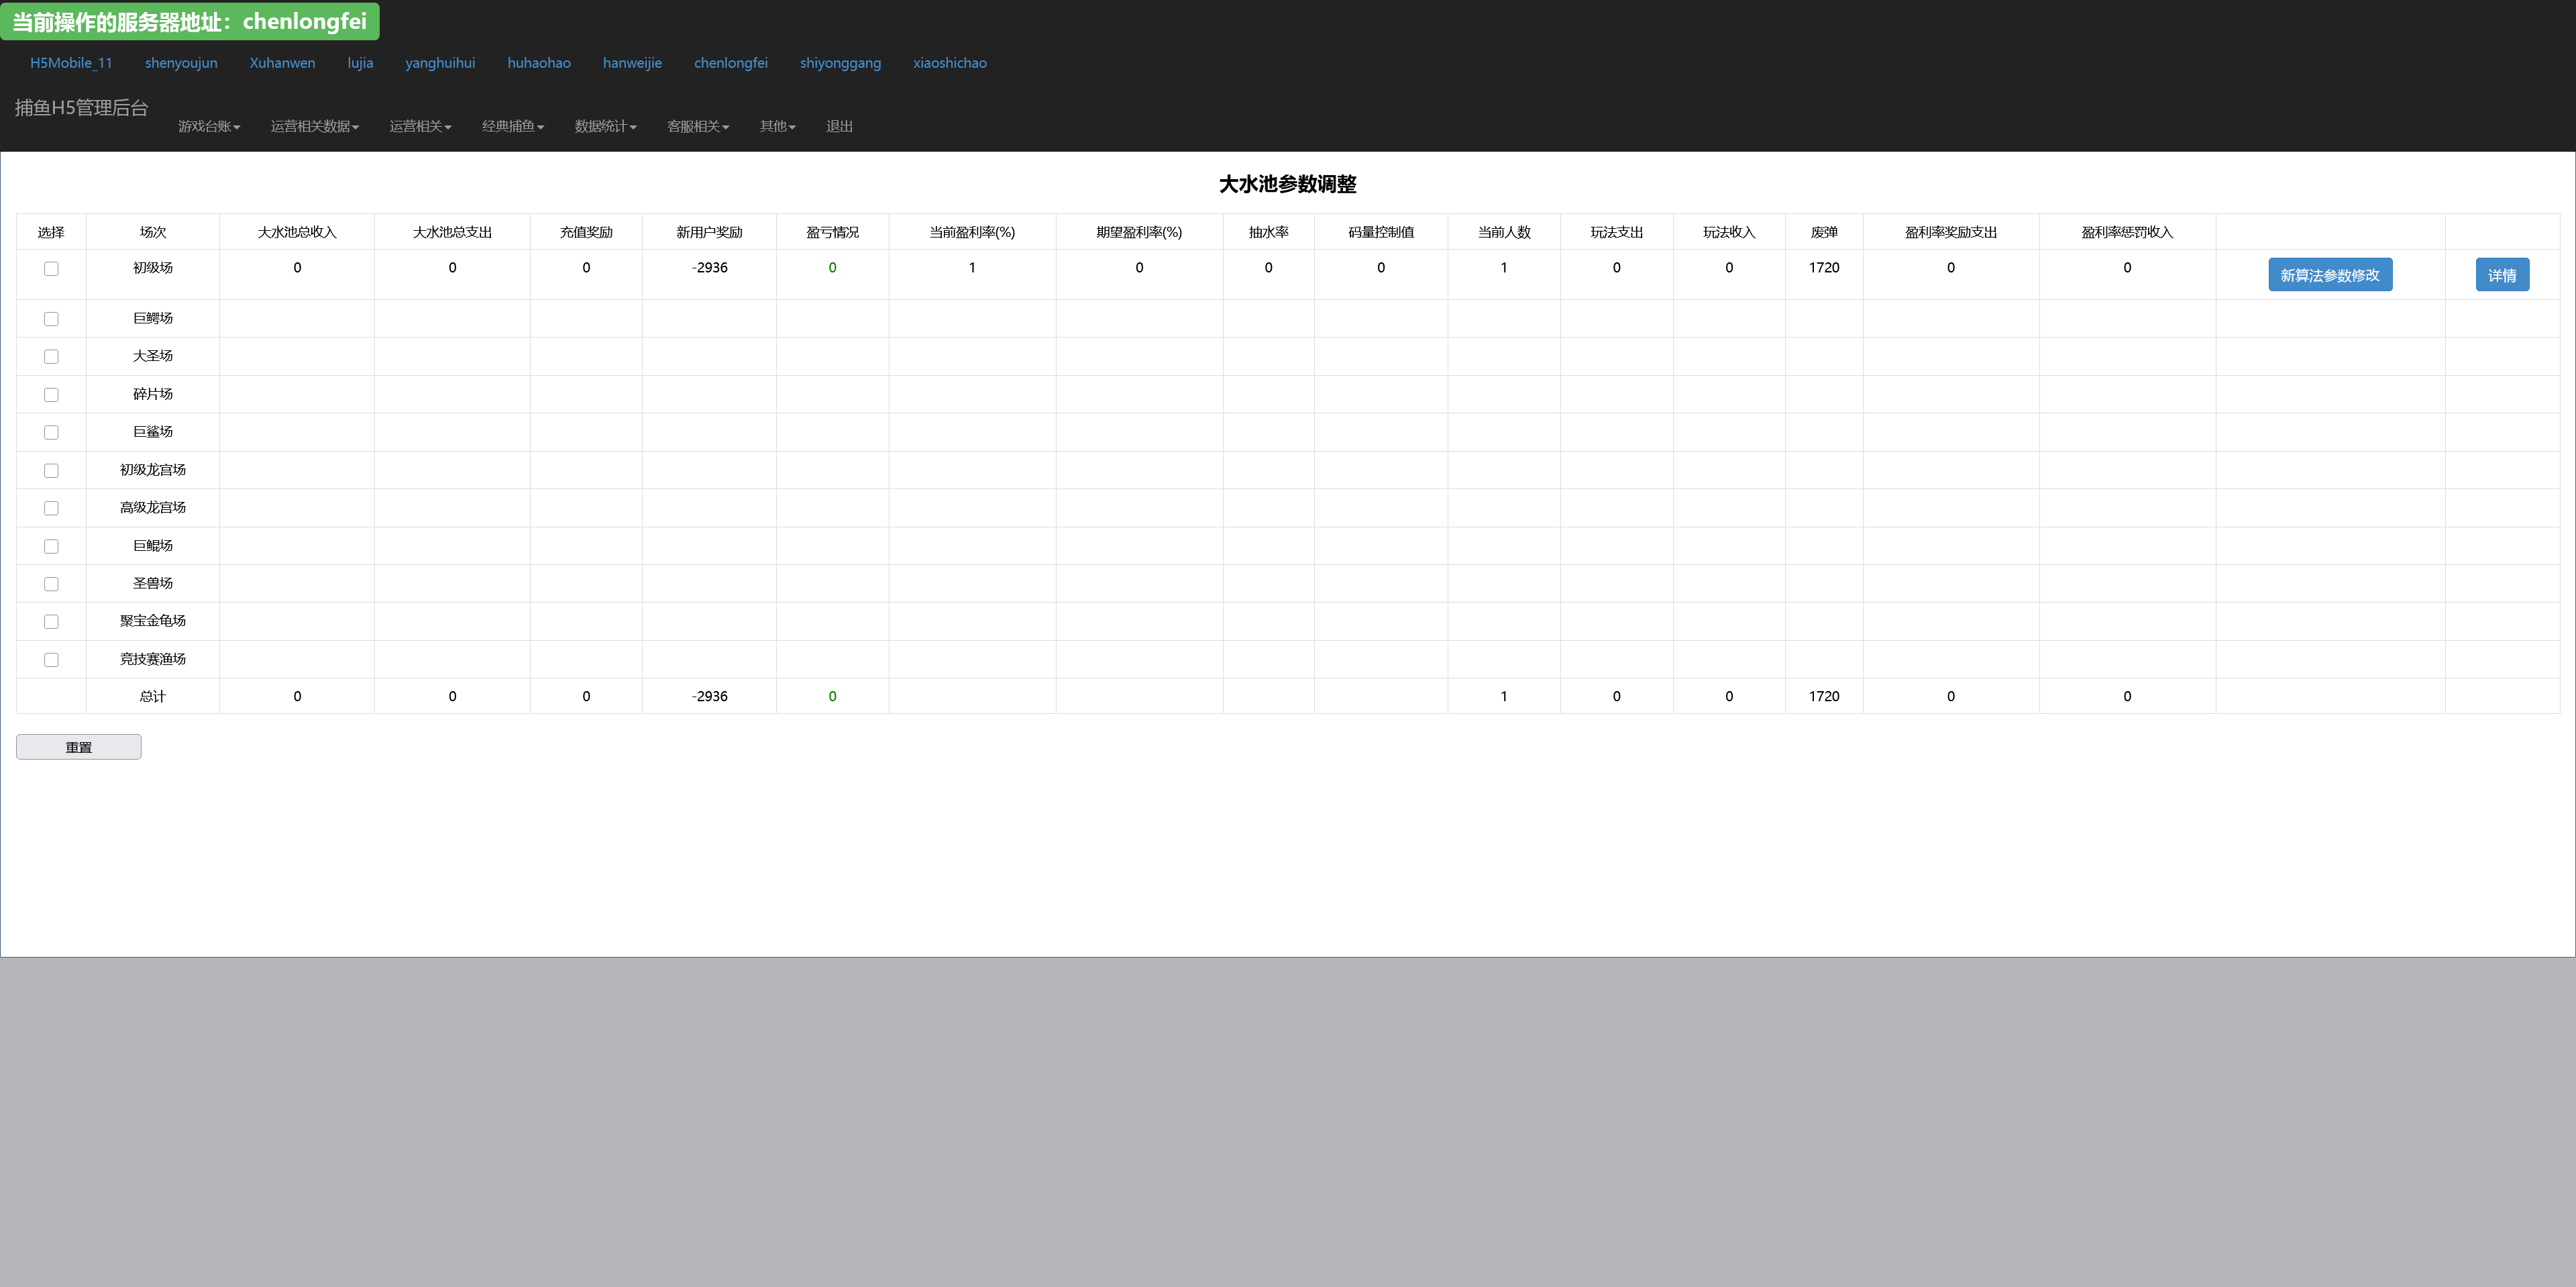
Task: Click the 新算法参数修改 button
Action: [2329, 275]
